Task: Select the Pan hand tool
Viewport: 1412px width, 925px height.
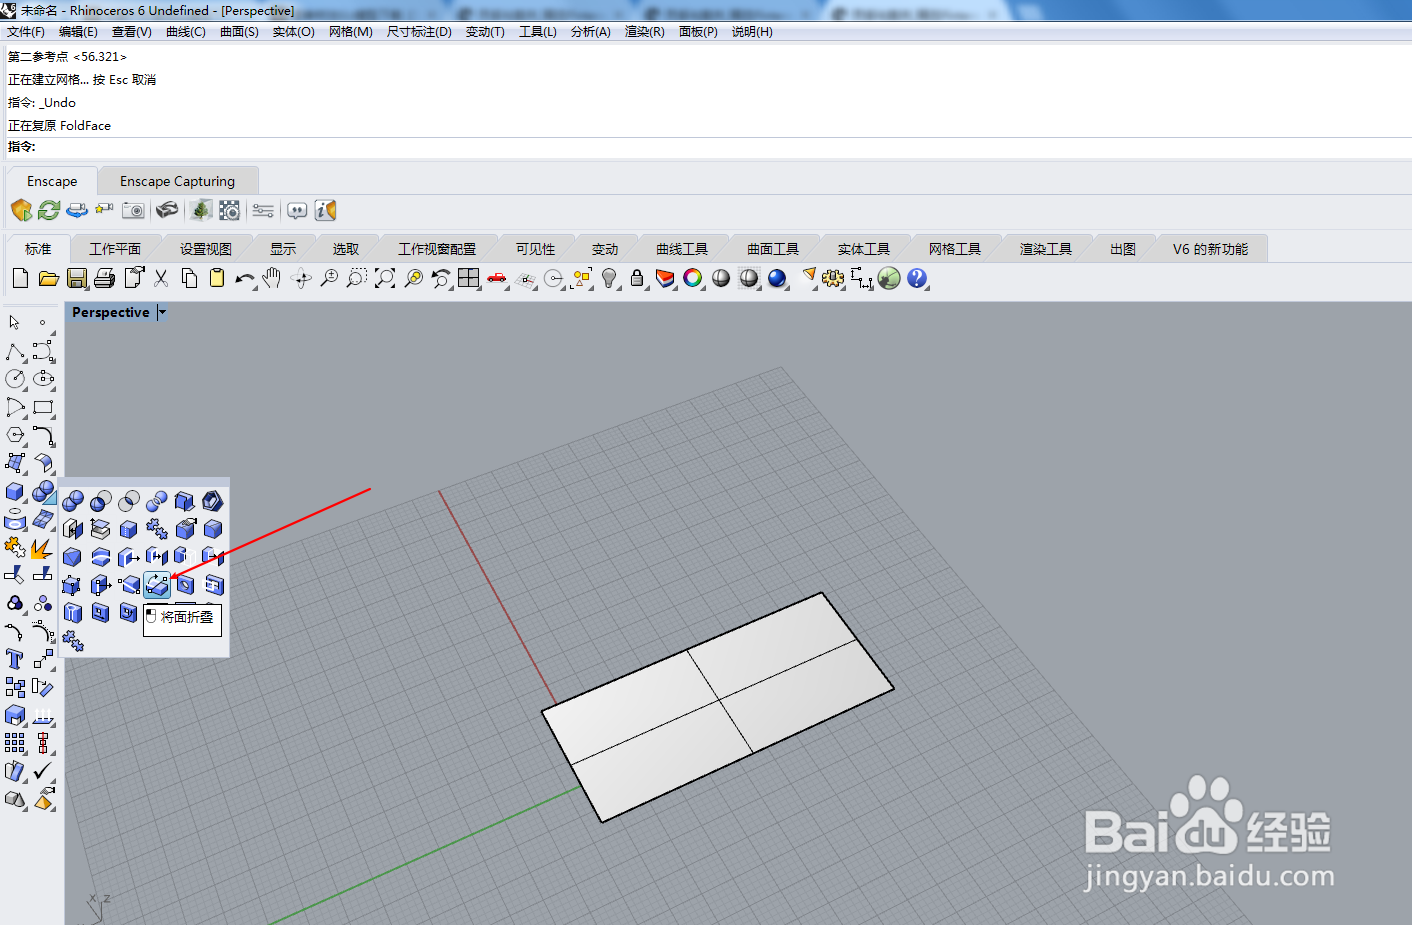Action: pyautogui.click(x=271, y=278)
